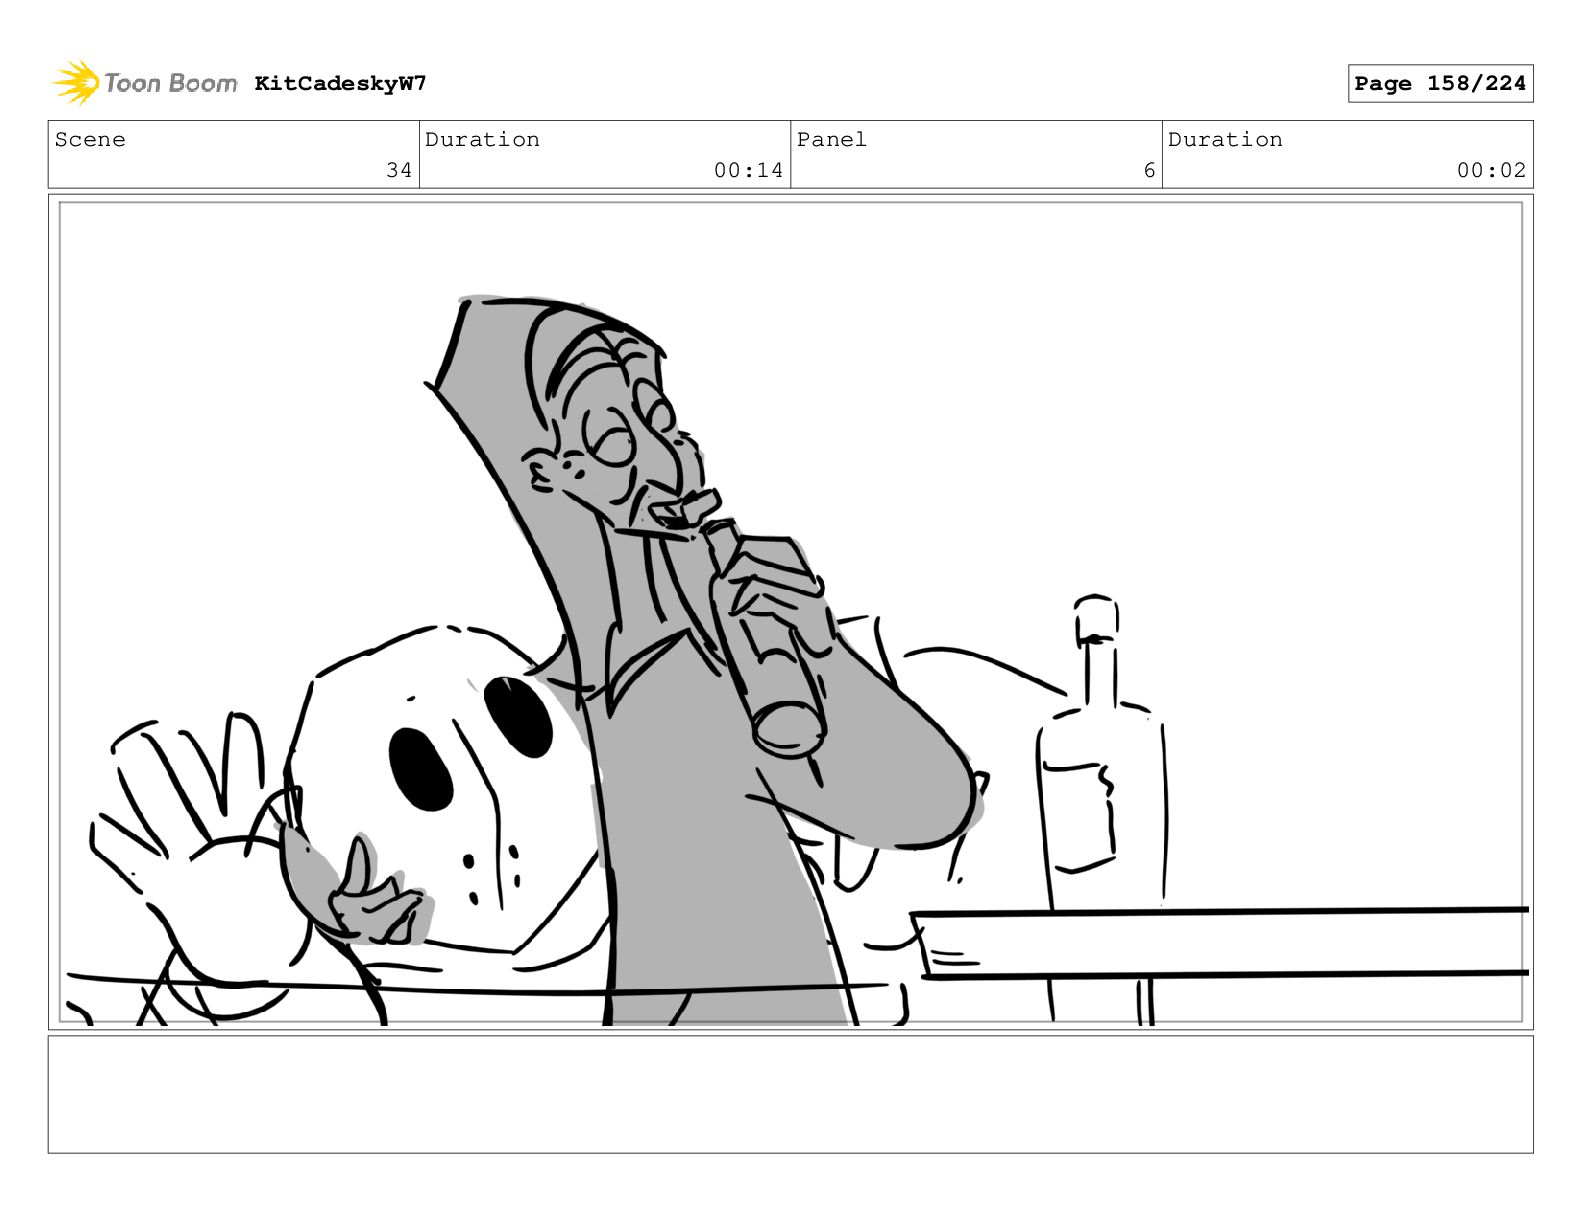Select the project name KitCadeskyW7

click(x=340, y=83)
